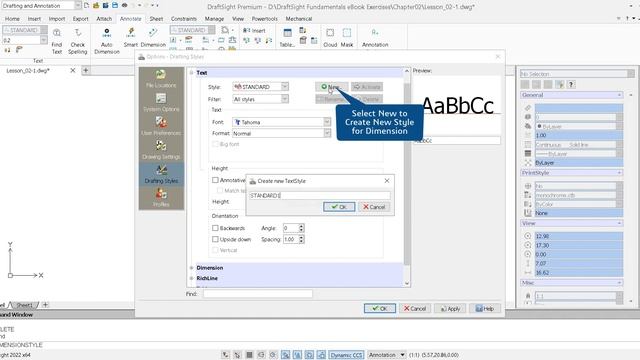Viewport: 640px width, 360px height.
Task: Select the Mask tool
Action: click(347, 38)
